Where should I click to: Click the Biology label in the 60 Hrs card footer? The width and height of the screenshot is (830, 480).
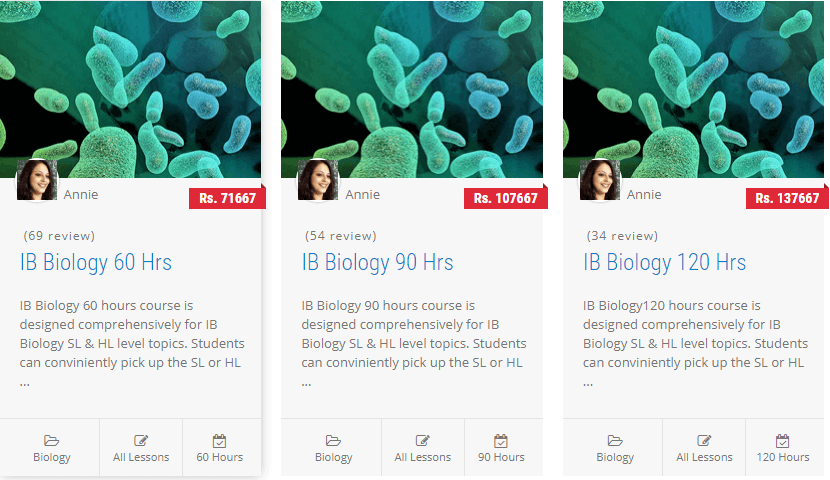tap(52, 457)
